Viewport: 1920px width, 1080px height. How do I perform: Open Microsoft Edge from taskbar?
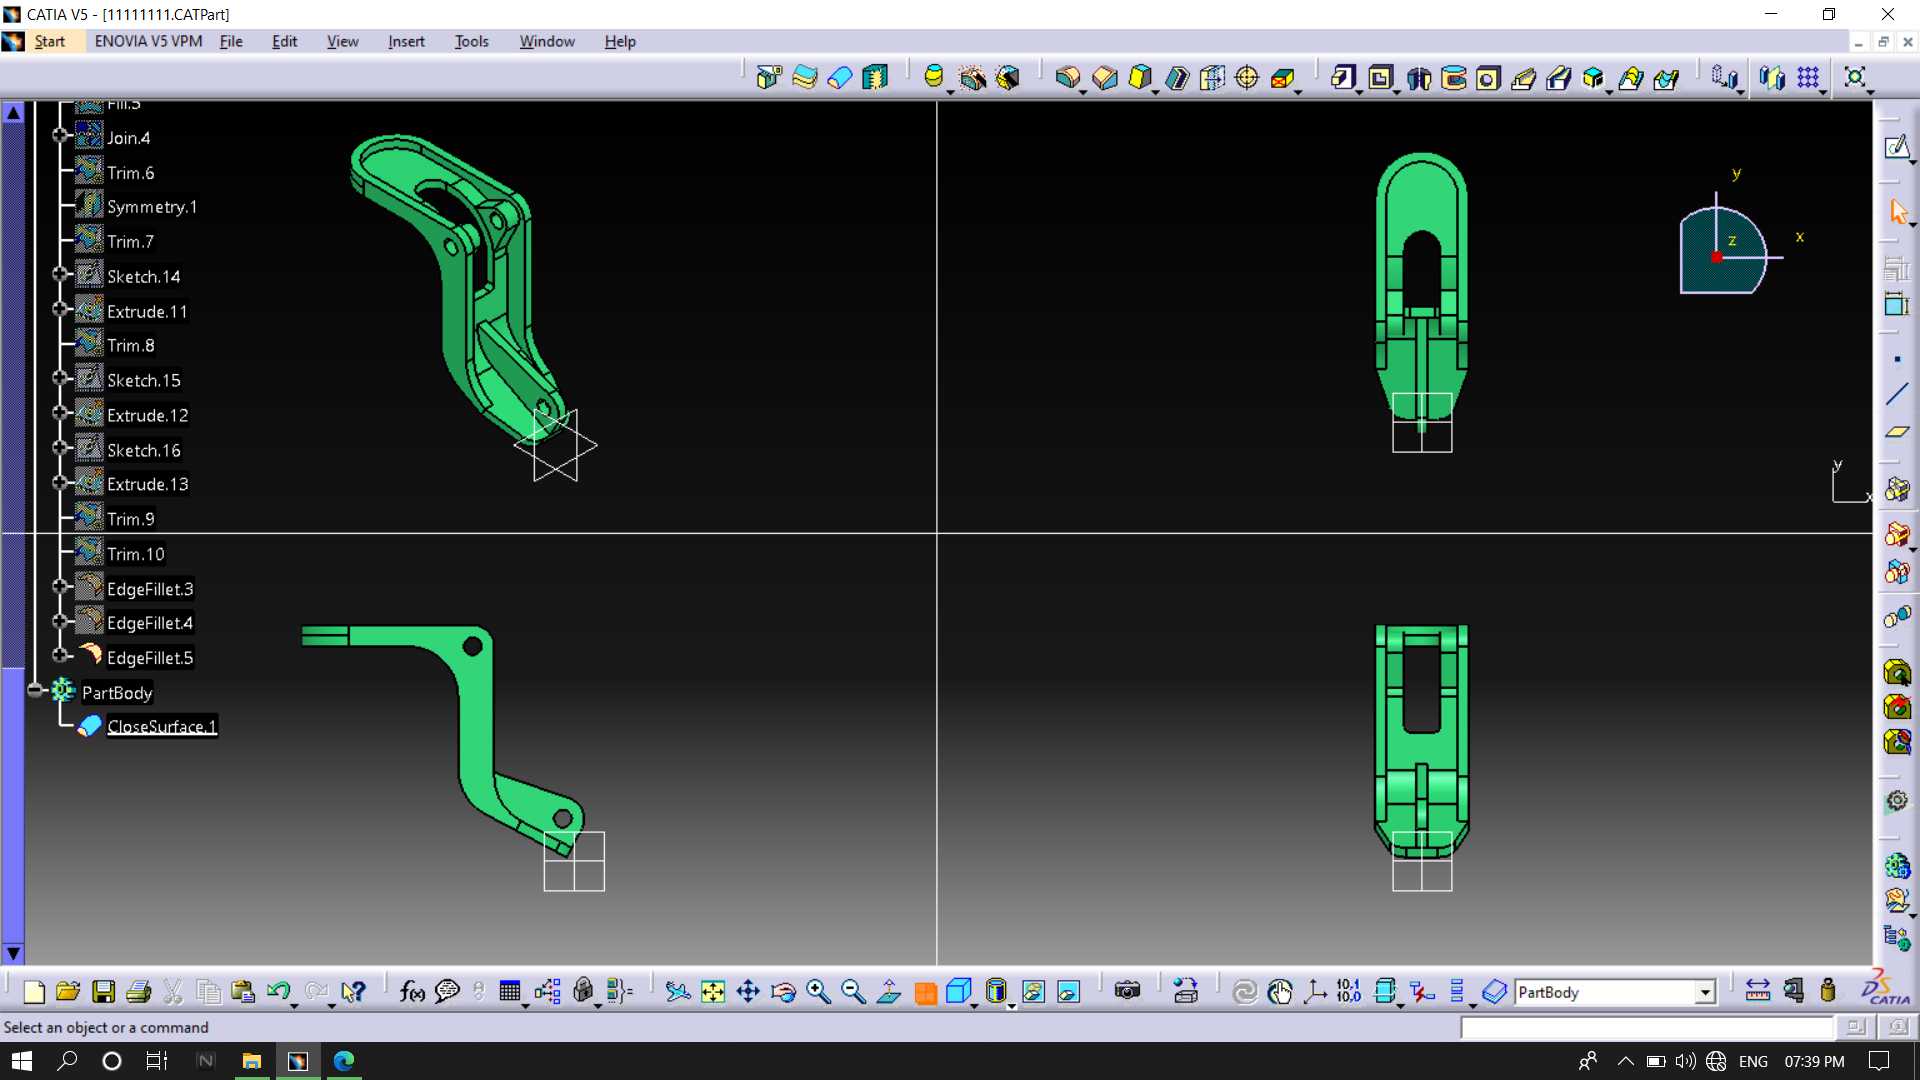point(344,1061)
